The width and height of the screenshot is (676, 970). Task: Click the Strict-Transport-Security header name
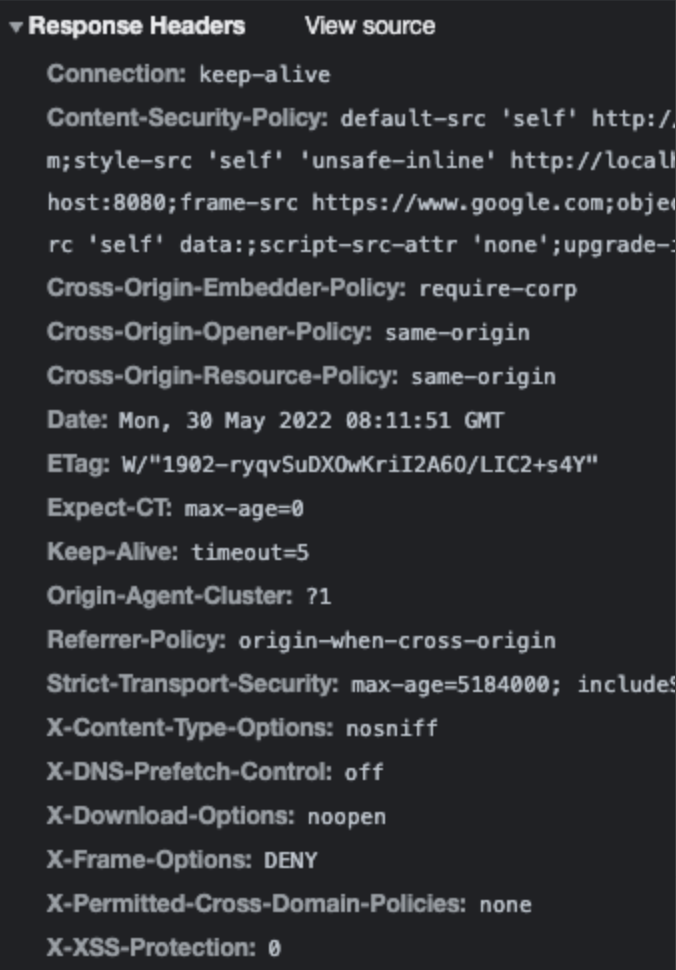pyautogui.click(x=193, y=684)
